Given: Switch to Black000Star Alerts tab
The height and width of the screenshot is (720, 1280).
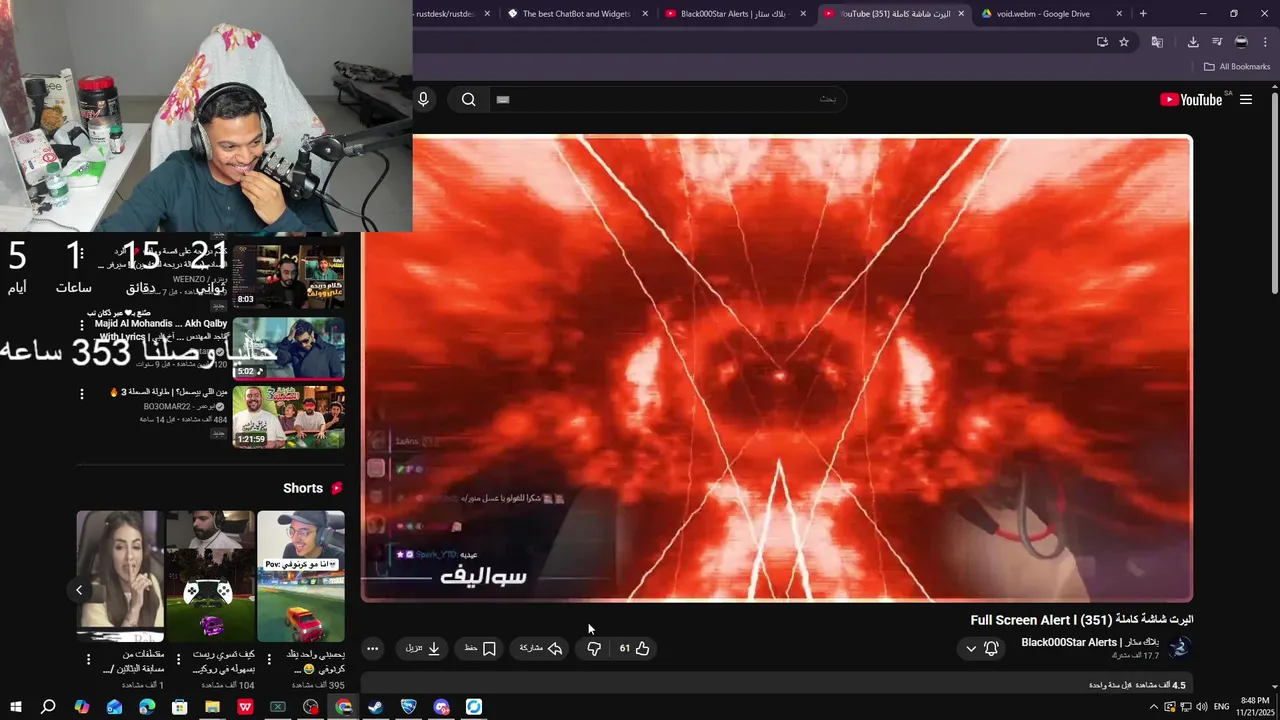Looking at the screenshot, I should [733, 14].
